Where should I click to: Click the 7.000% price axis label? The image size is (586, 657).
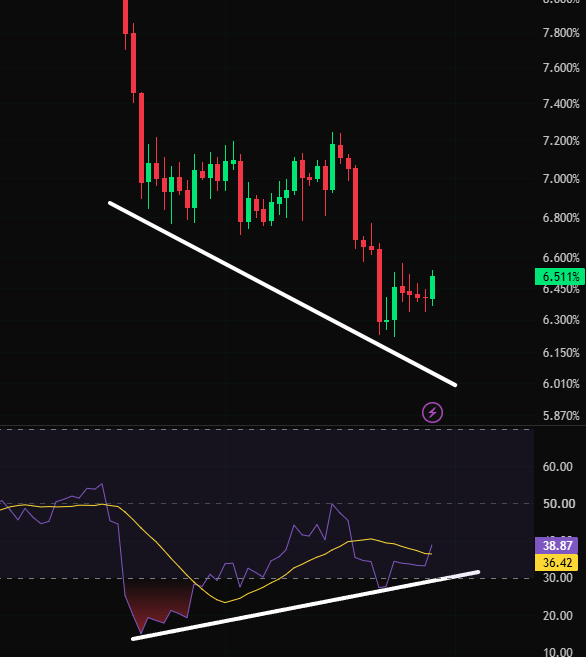tap(561, 179)
